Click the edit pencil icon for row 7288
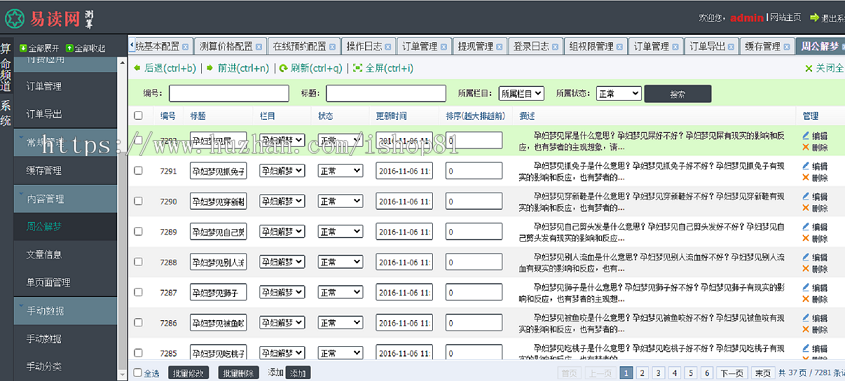Viewport: 845px width, 381px height. click(806, 257)
